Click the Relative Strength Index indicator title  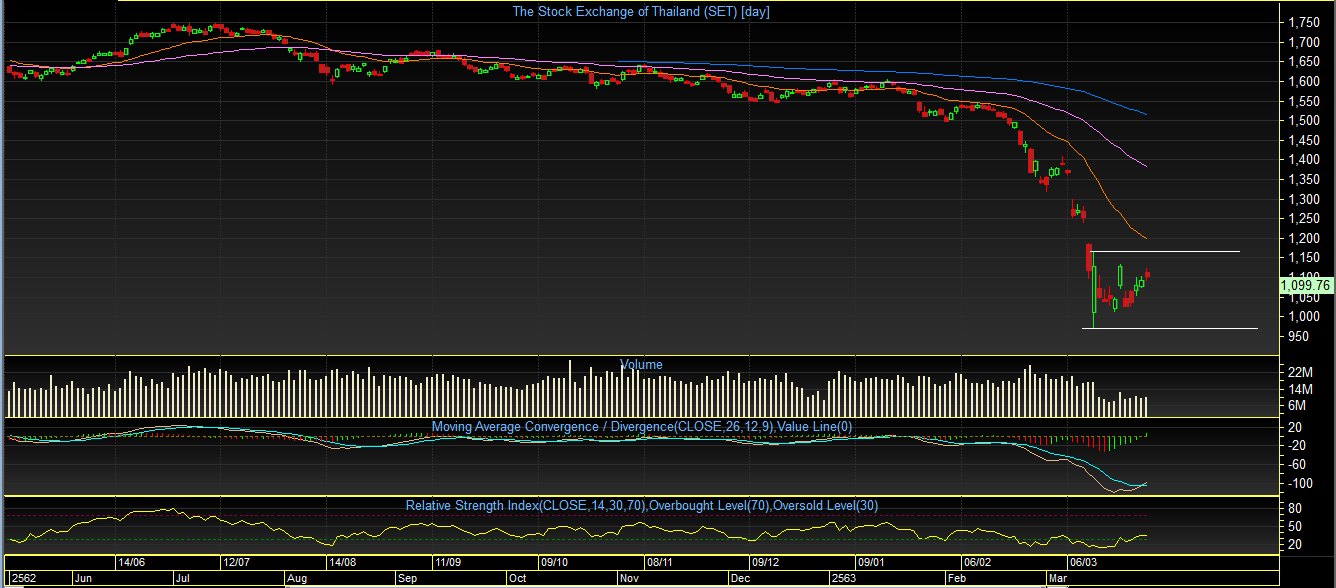pos(641,506)
